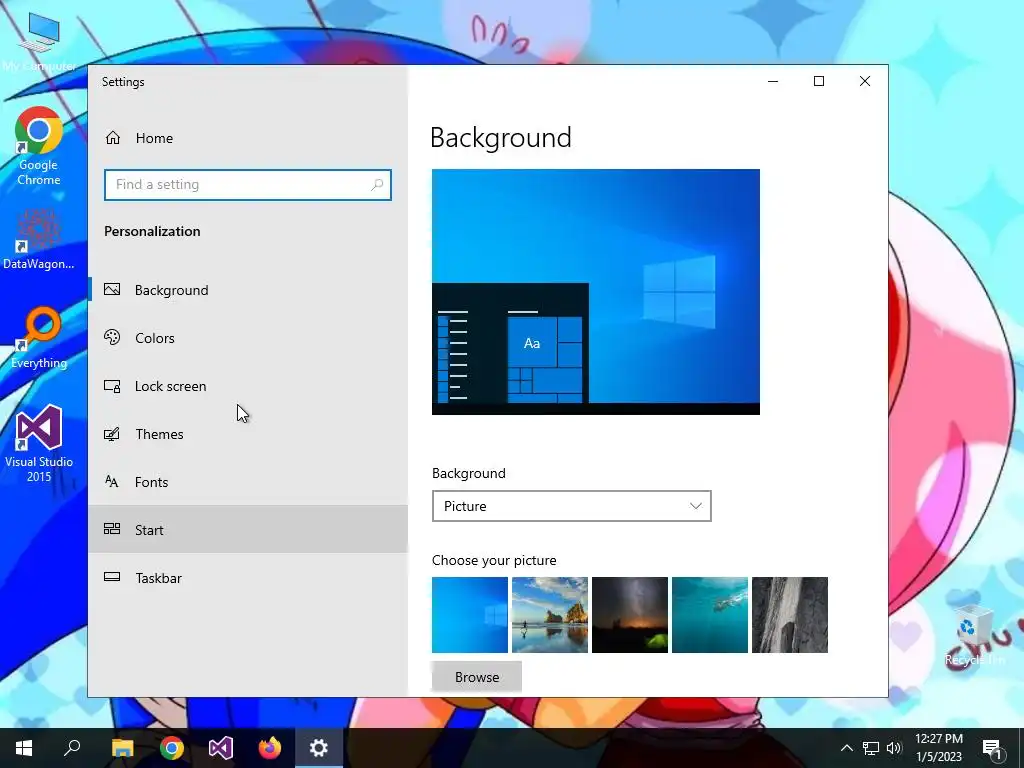Select the Recycle Bin desktop icon
This screenshot has height=768, width=1024.
[974, 635]
